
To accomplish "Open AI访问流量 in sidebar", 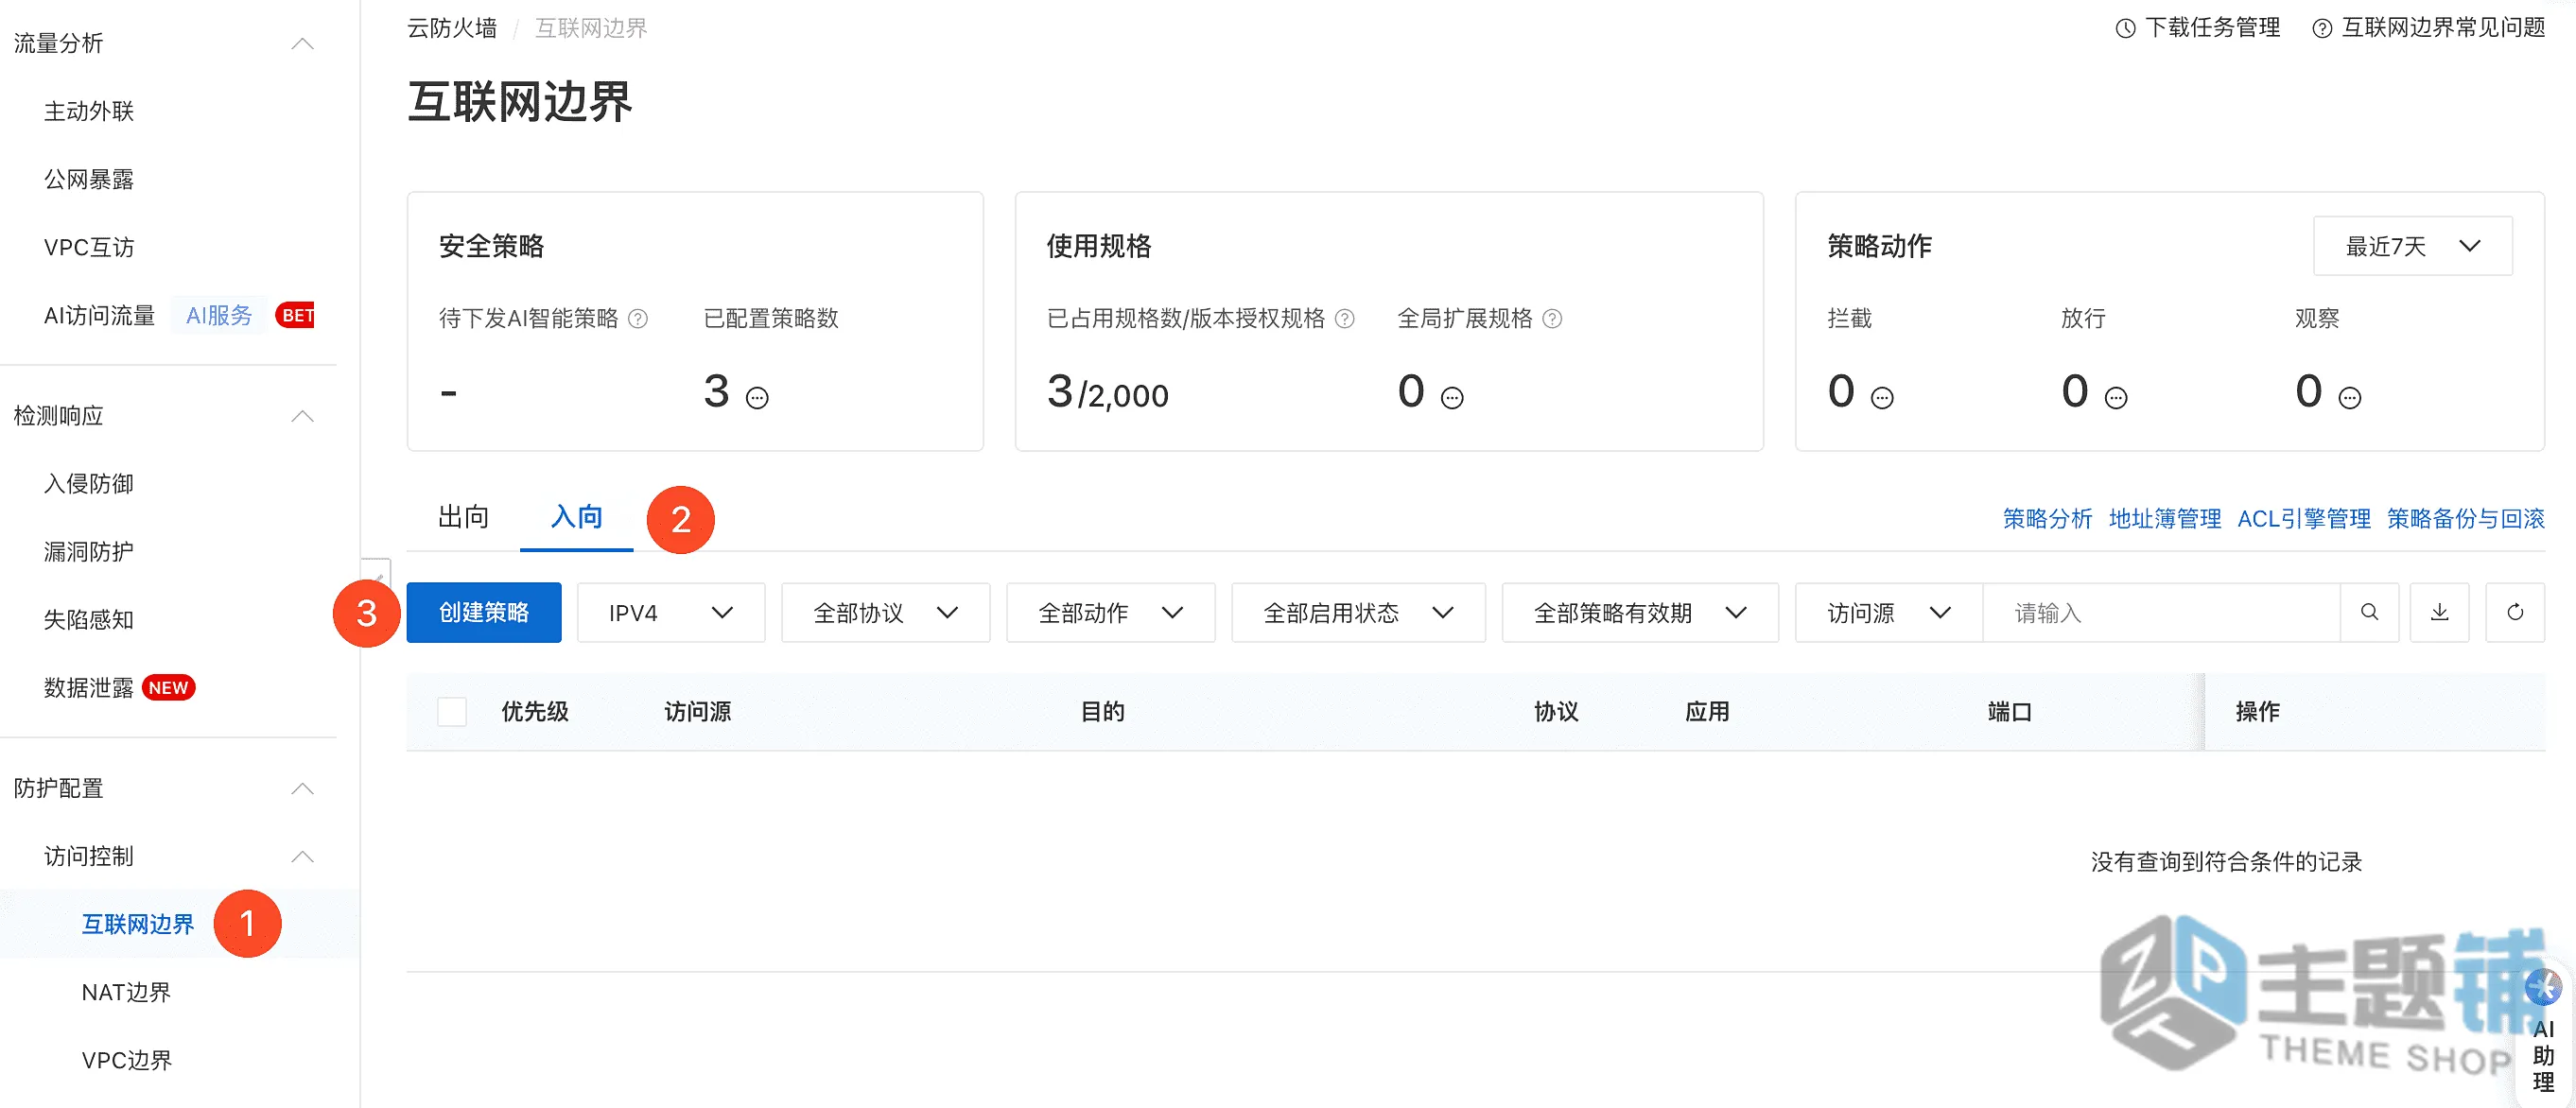I will click(x=100, y=315).
